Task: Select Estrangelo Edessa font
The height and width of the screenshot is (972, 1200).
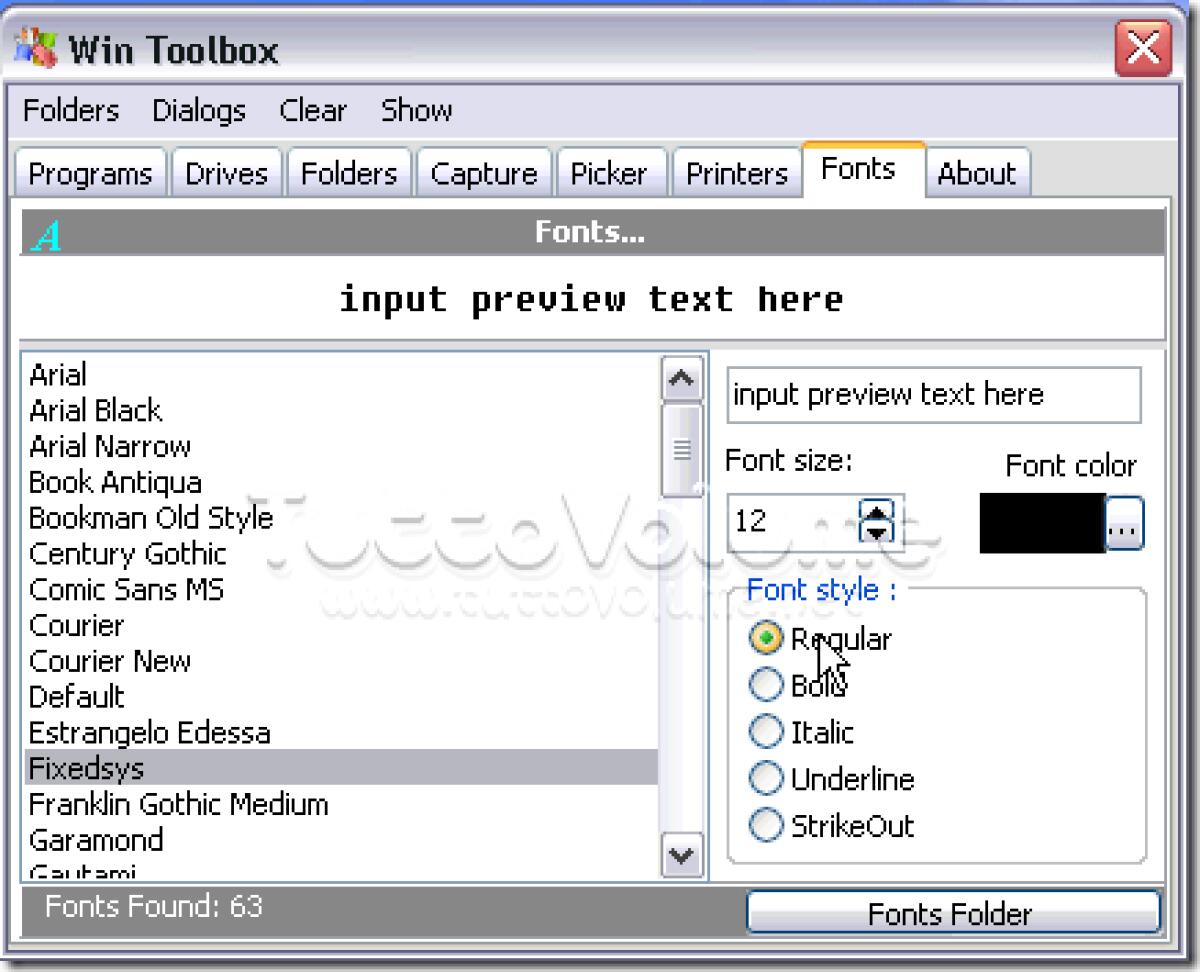Action: point(340,733)
